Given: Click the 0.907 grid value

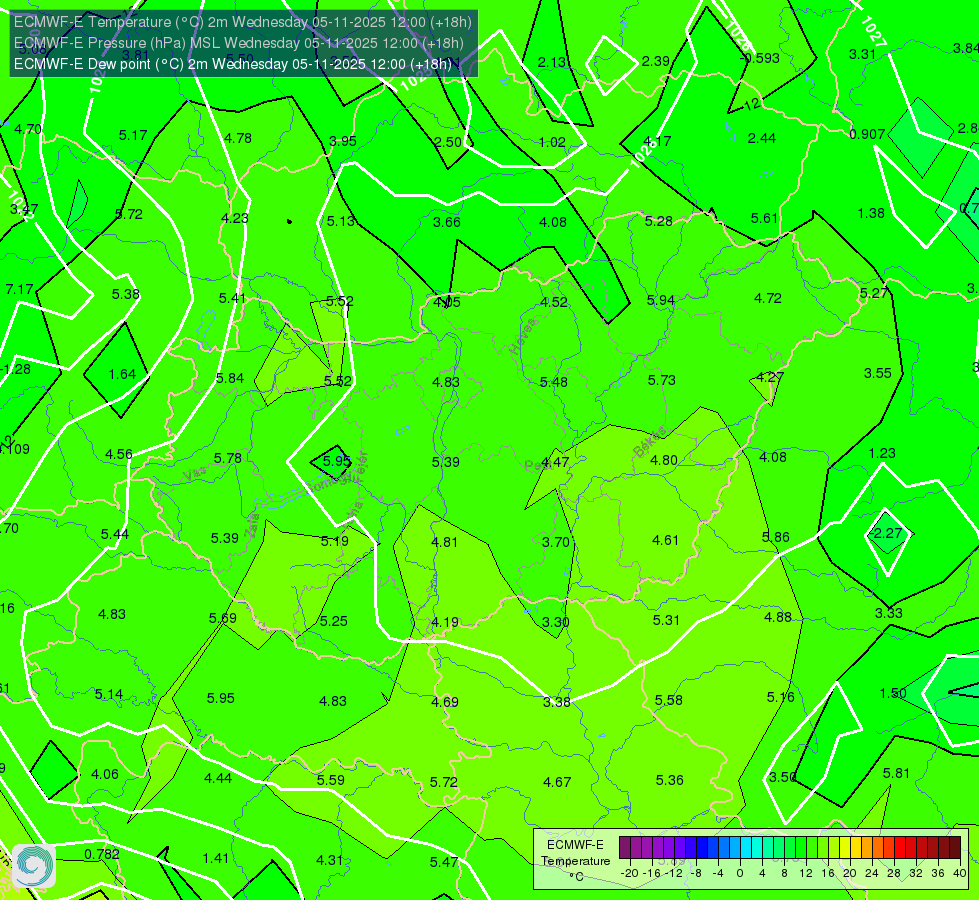Looking at the screenshot, I should coord(867,134).
